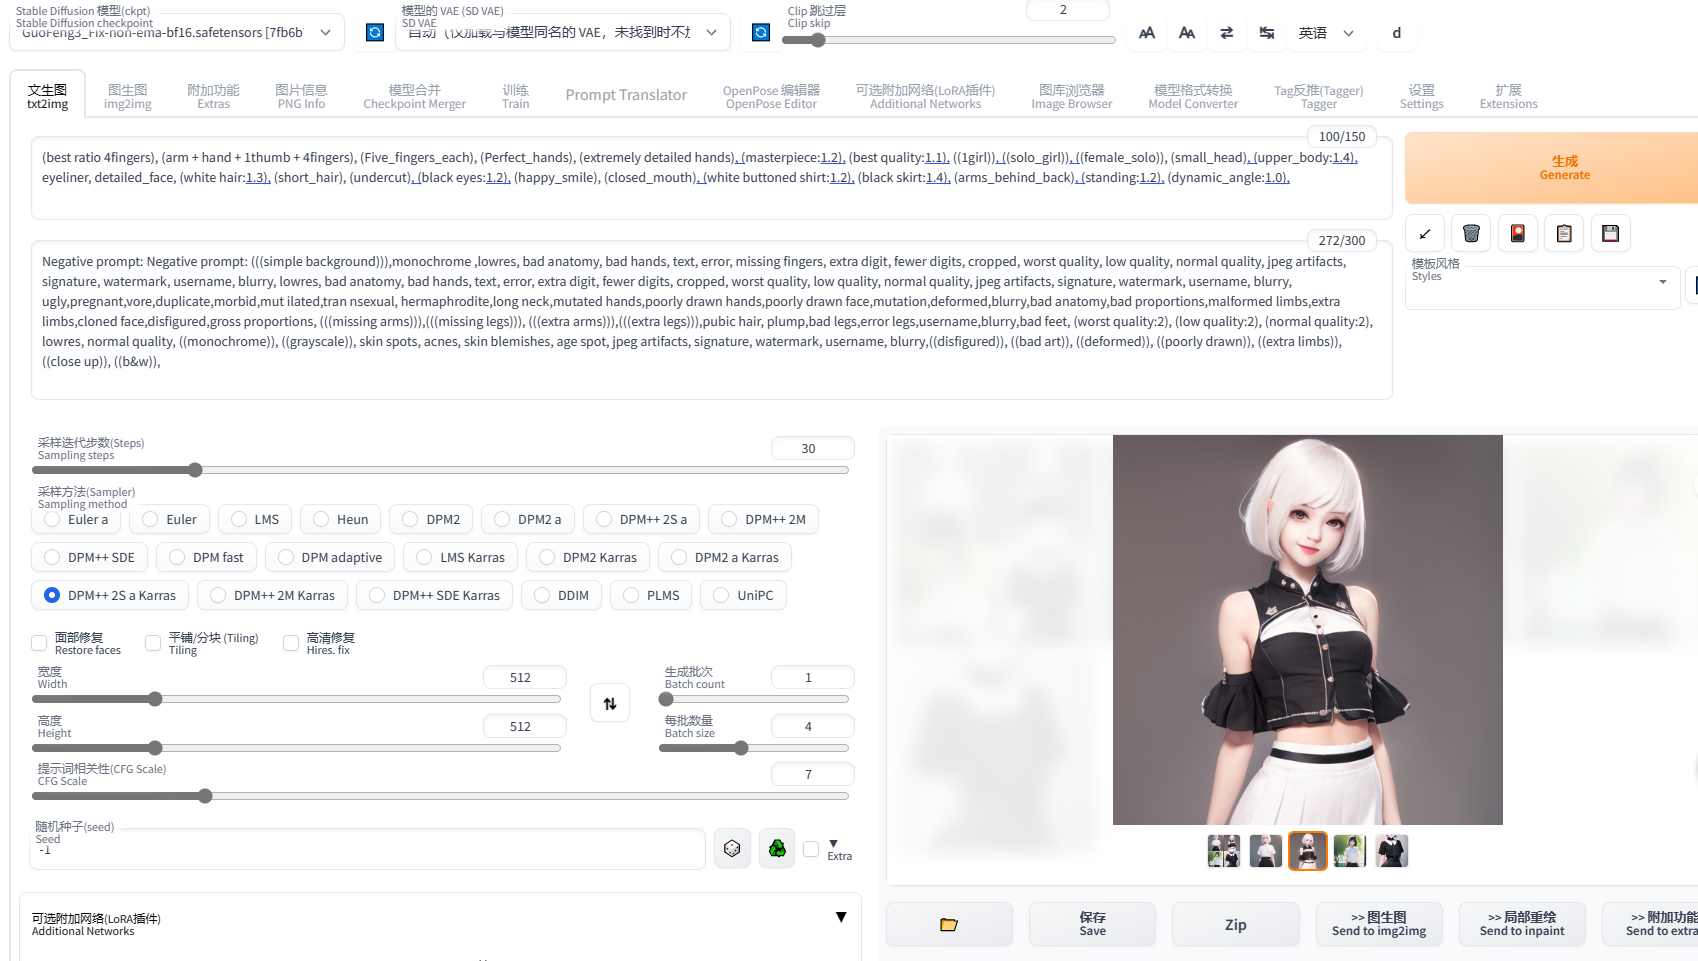1698x961 pixels.
Task: Apply selected styles with clipboard icon
Action: tap(1564, 233)
